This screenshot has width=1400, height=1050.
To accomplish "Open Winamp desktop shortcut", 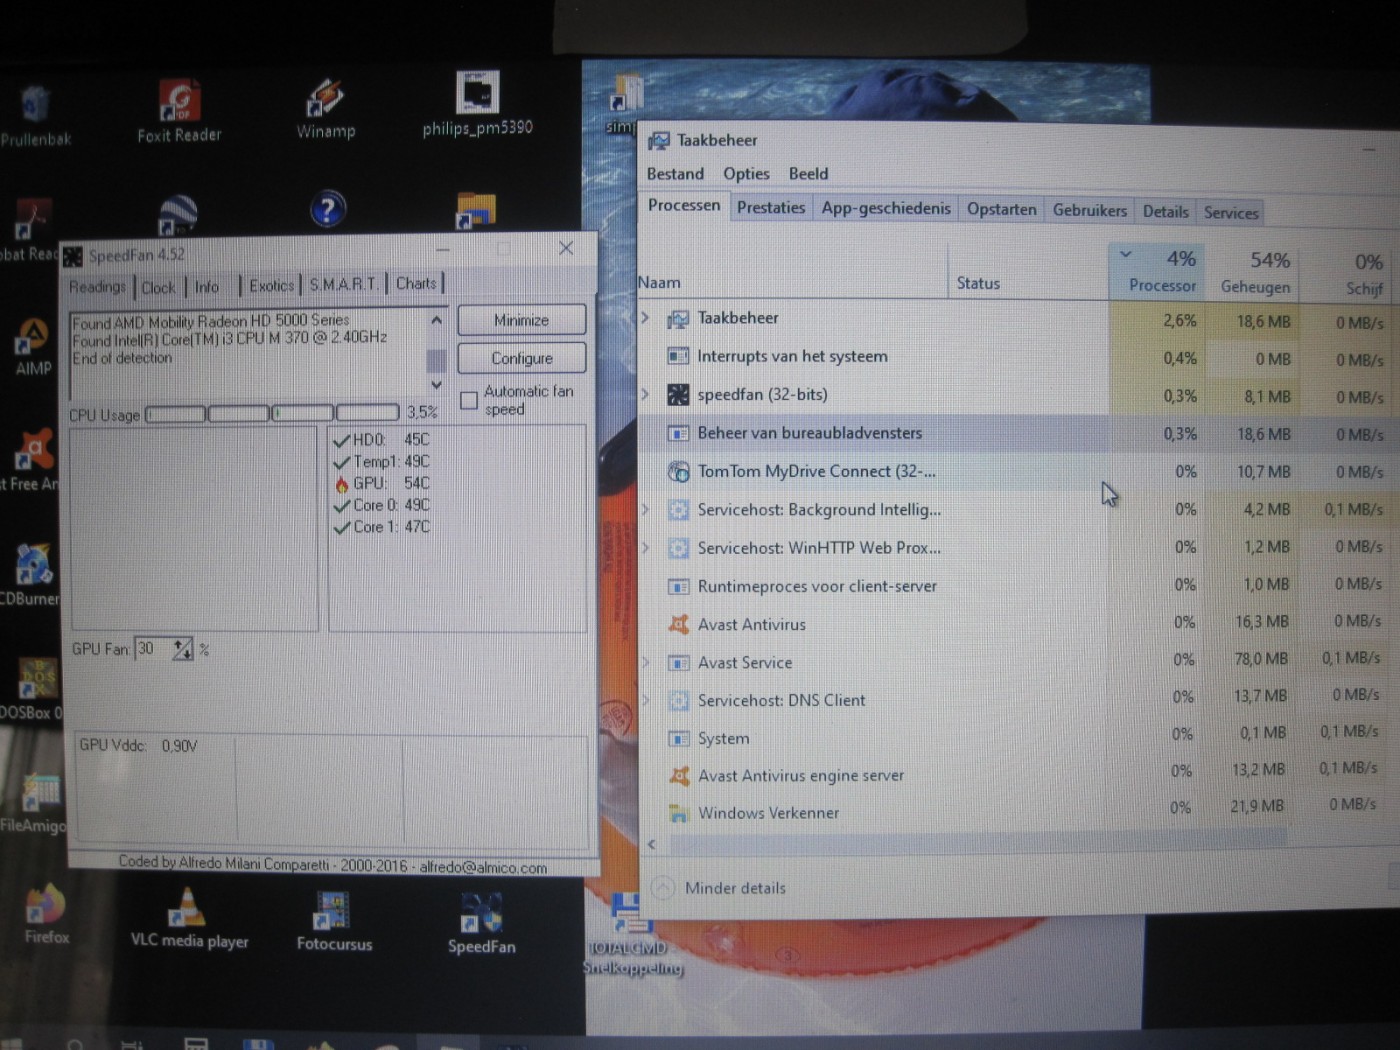I will pyautogui.click(x=325, y=108).
